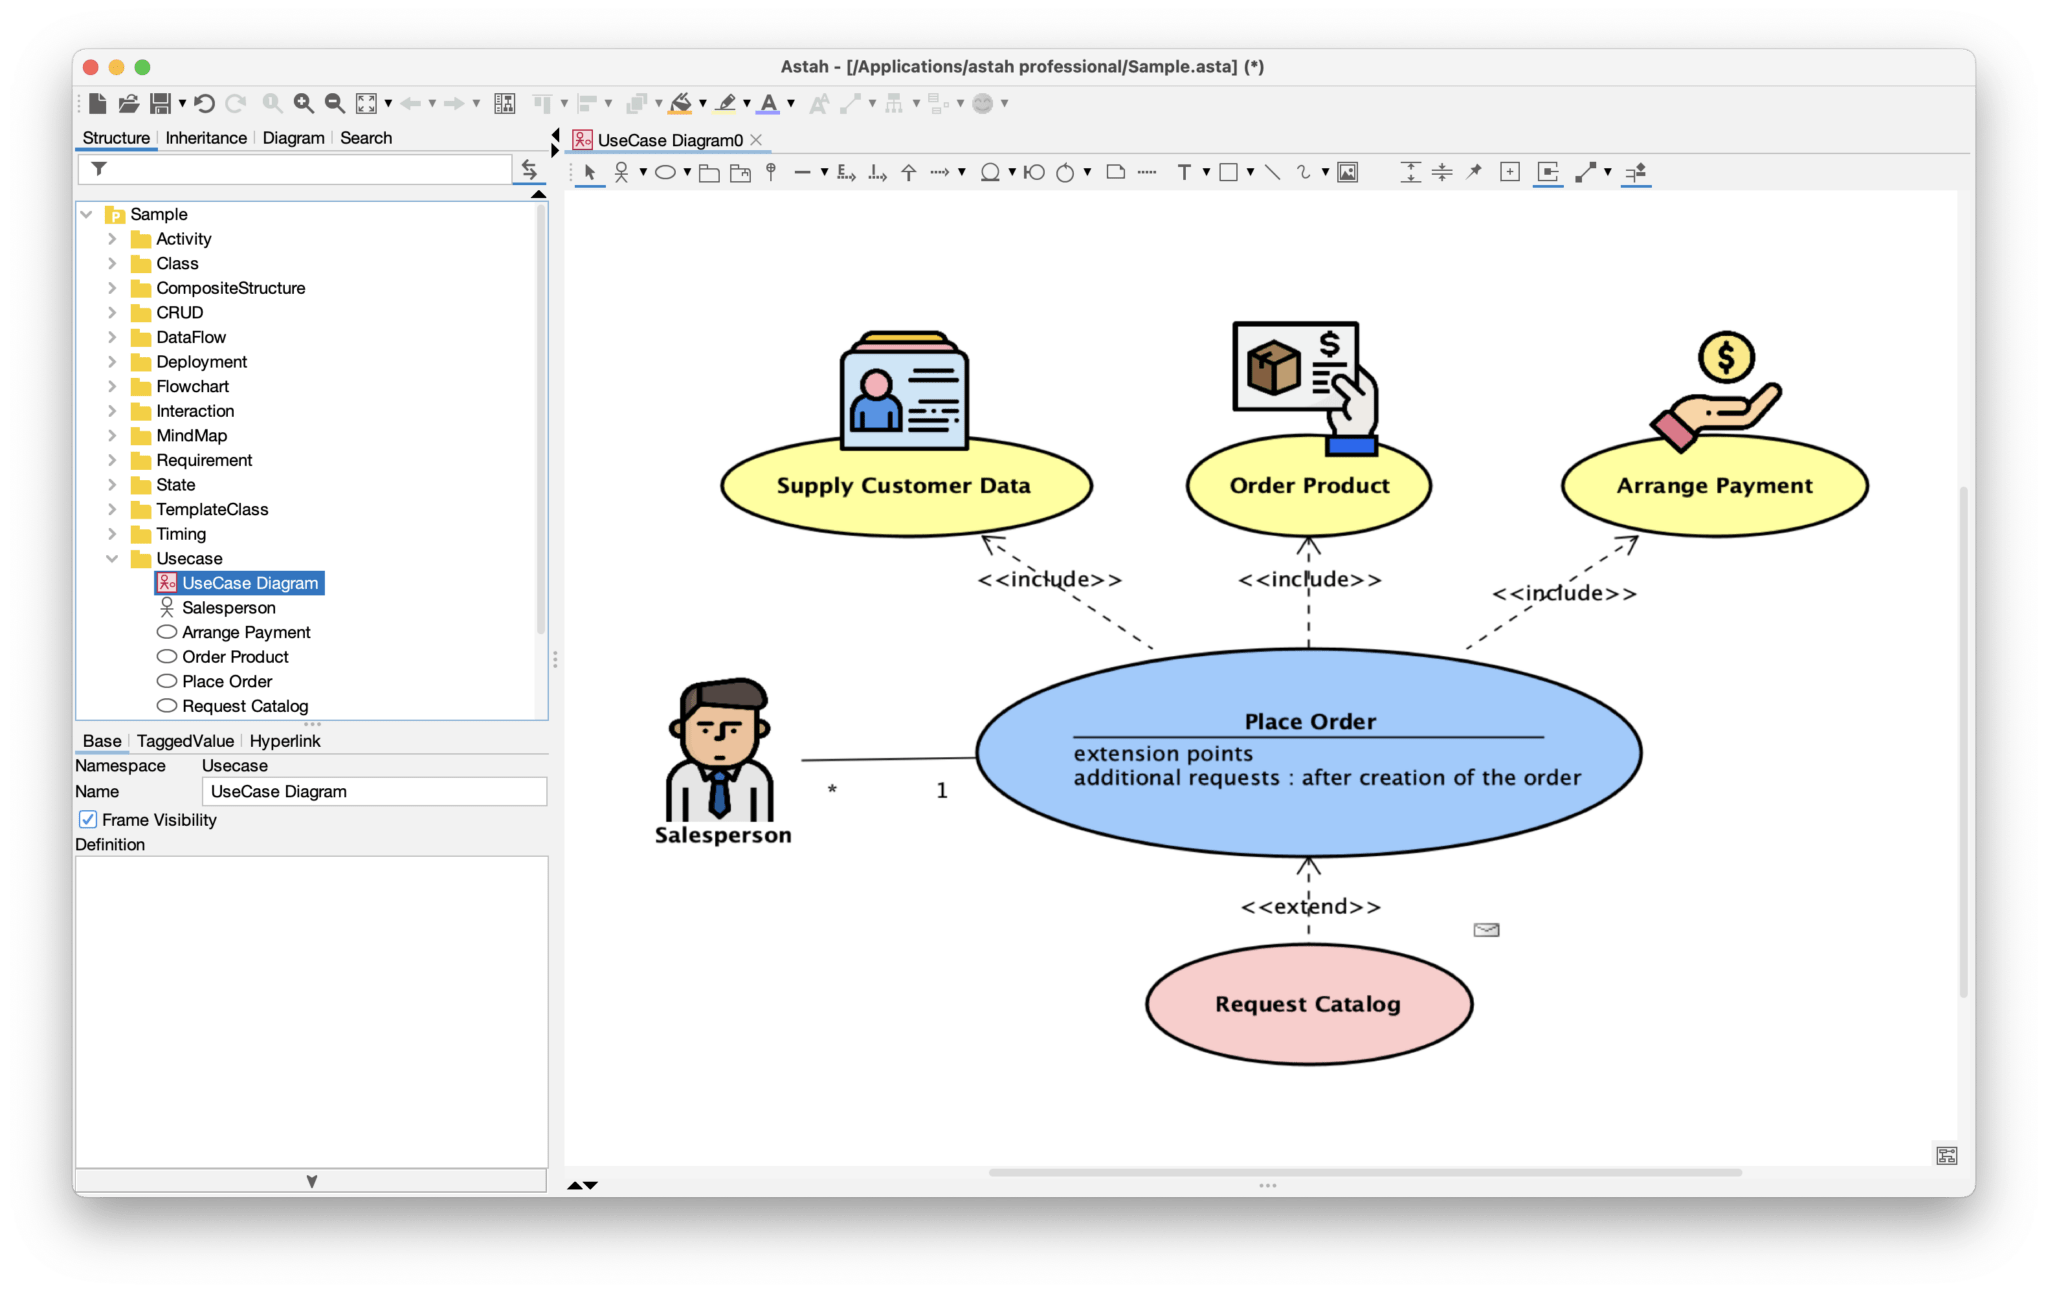Viewport: 2048px width, 1293px height.
Task: Click the tree synchronize button beside the search box
Action: click(529, 169)
